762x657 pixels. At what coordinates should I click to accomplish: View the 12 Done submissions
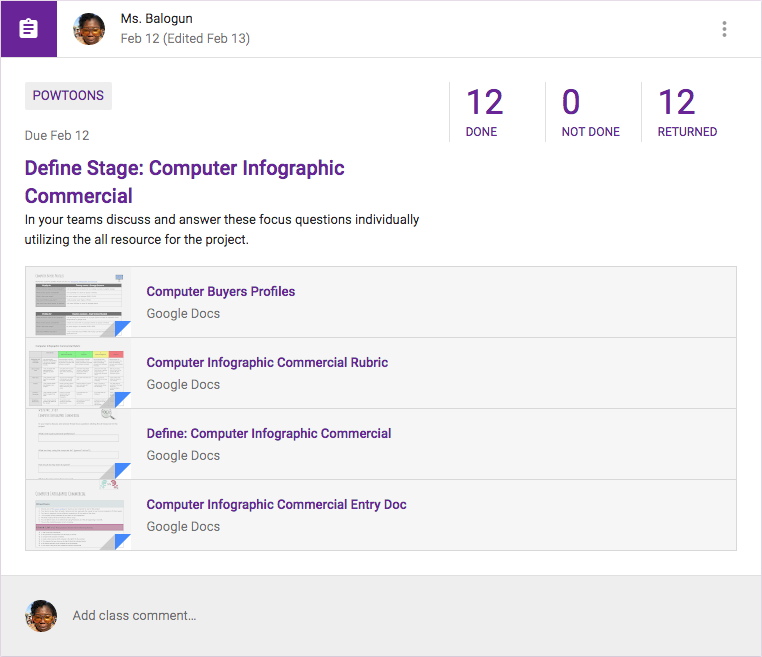pyautogui.click(x=484, y=111)
